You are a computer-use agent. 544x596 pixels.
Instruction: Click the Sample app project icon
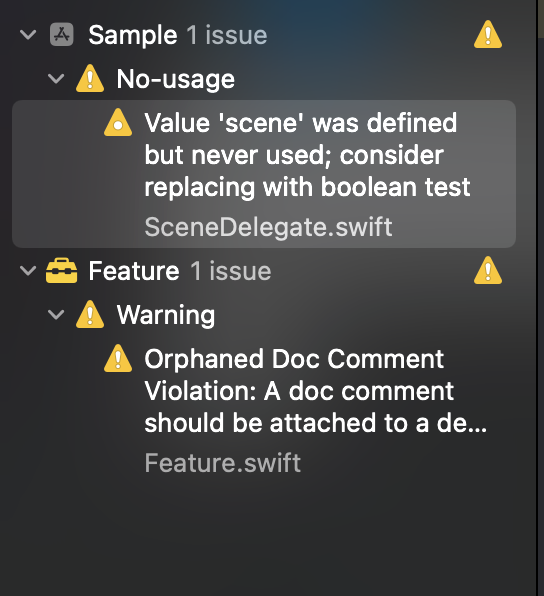62,35
